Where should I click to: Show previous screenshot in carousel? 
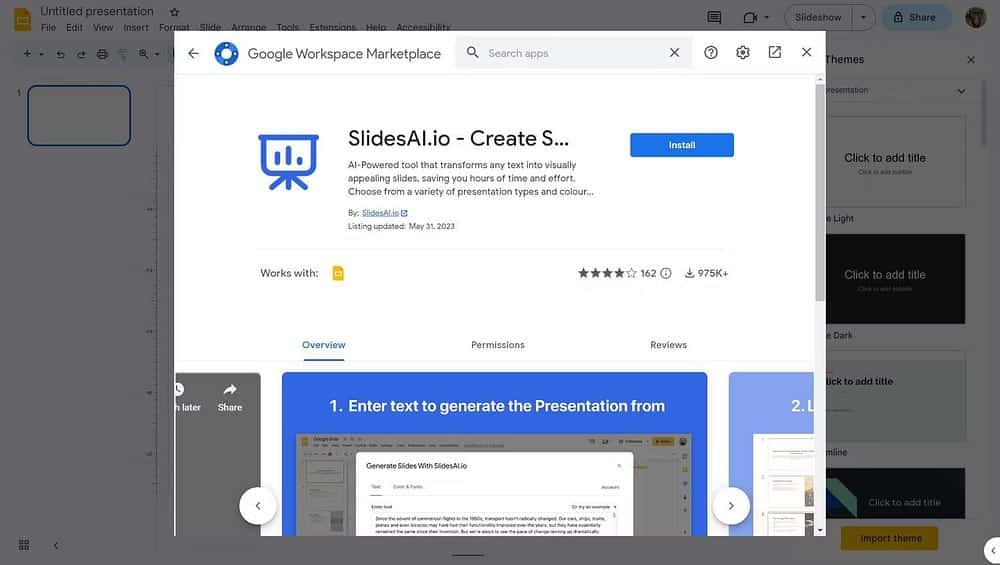(x=258, y=506)
